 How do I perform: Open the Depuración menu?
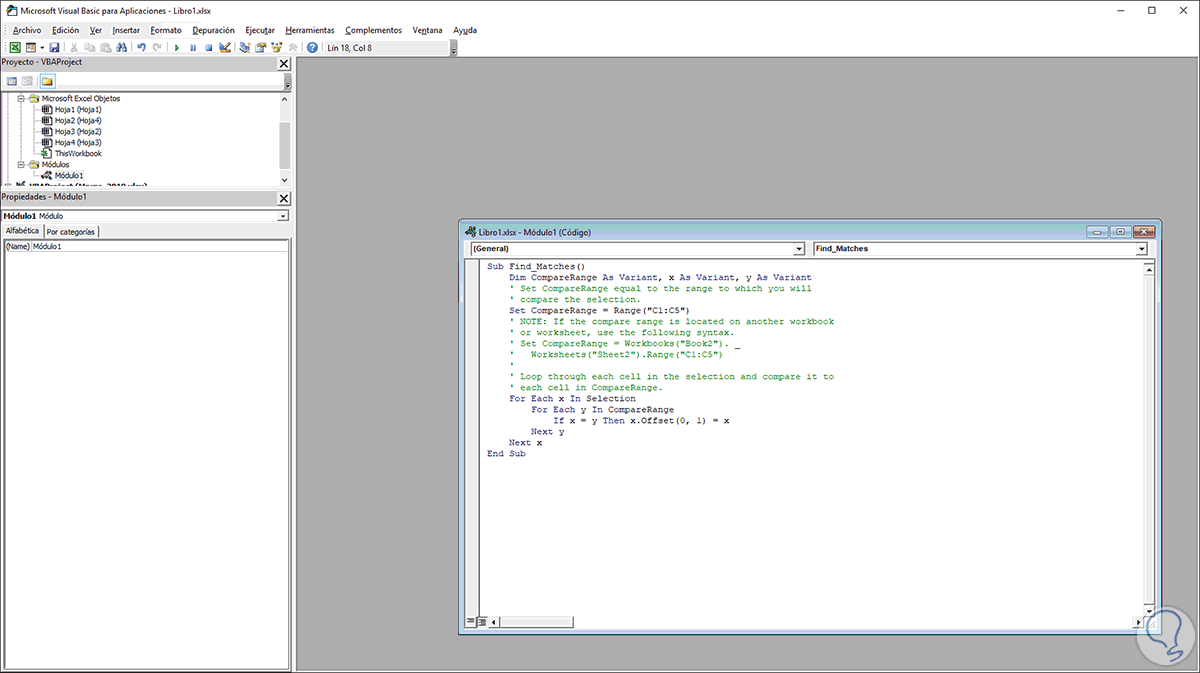tap(213, 30)
